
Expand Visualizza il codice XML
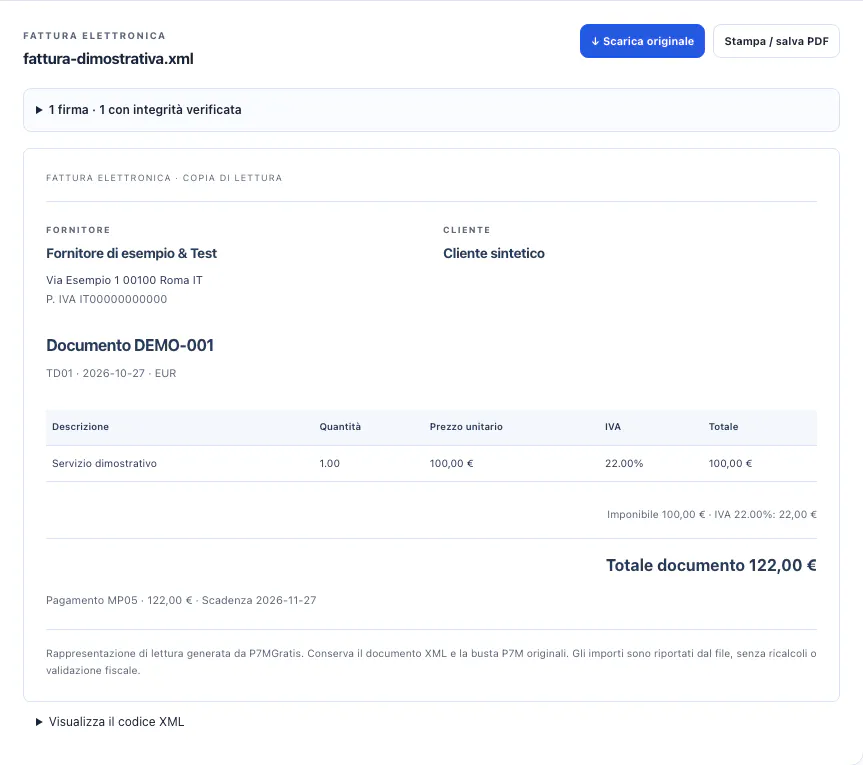(x=110, y=722)
